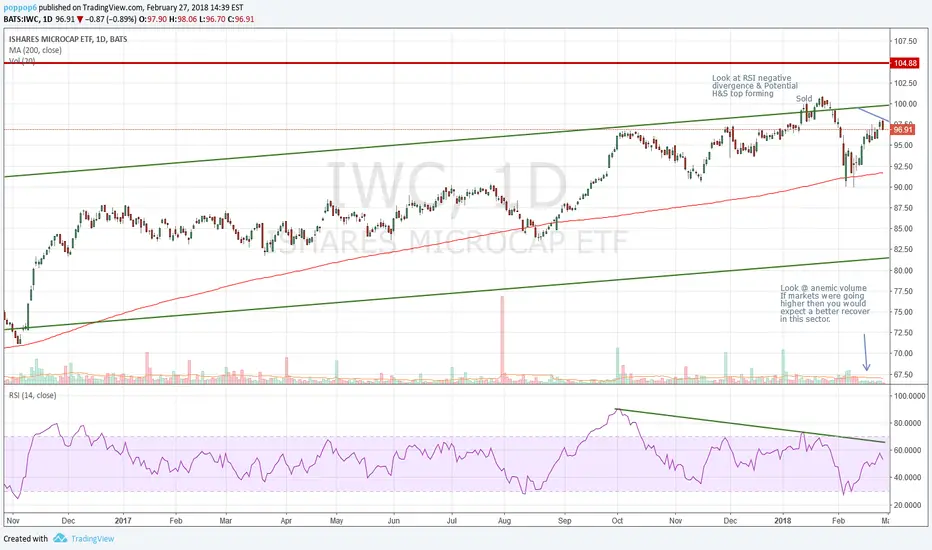Click the 2018 time axis label
The width and height of the screenshot is (932, 550).
click(783, 520)
